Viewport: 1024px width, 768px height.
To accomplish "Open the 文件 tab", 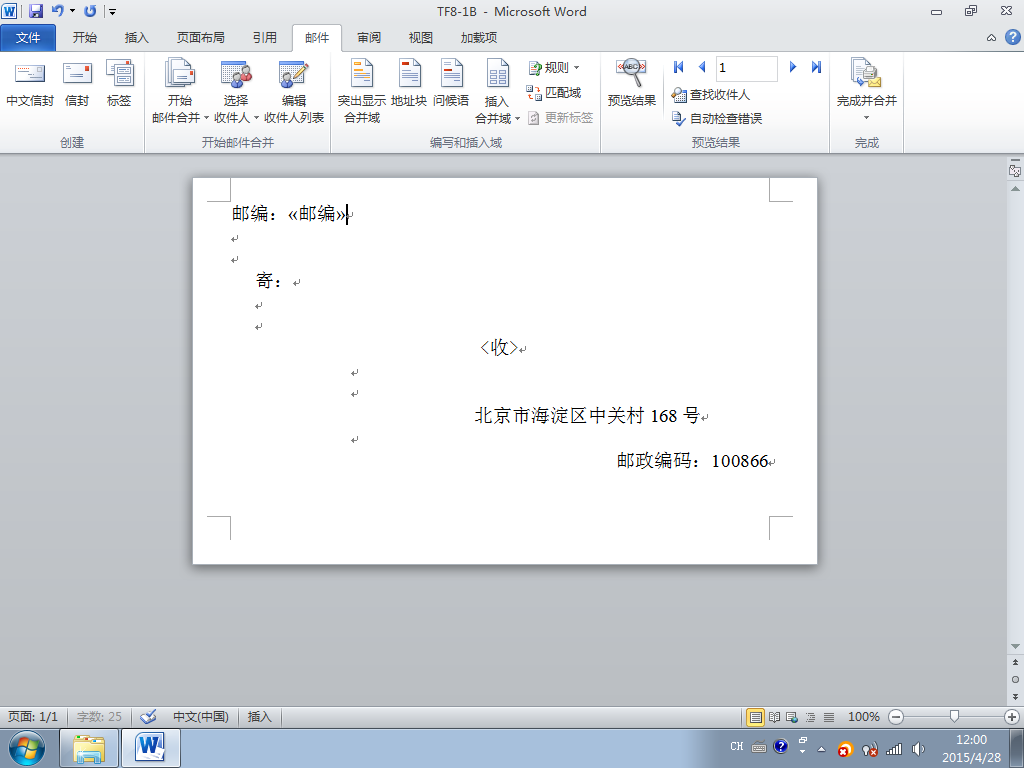I will (28, 38).
